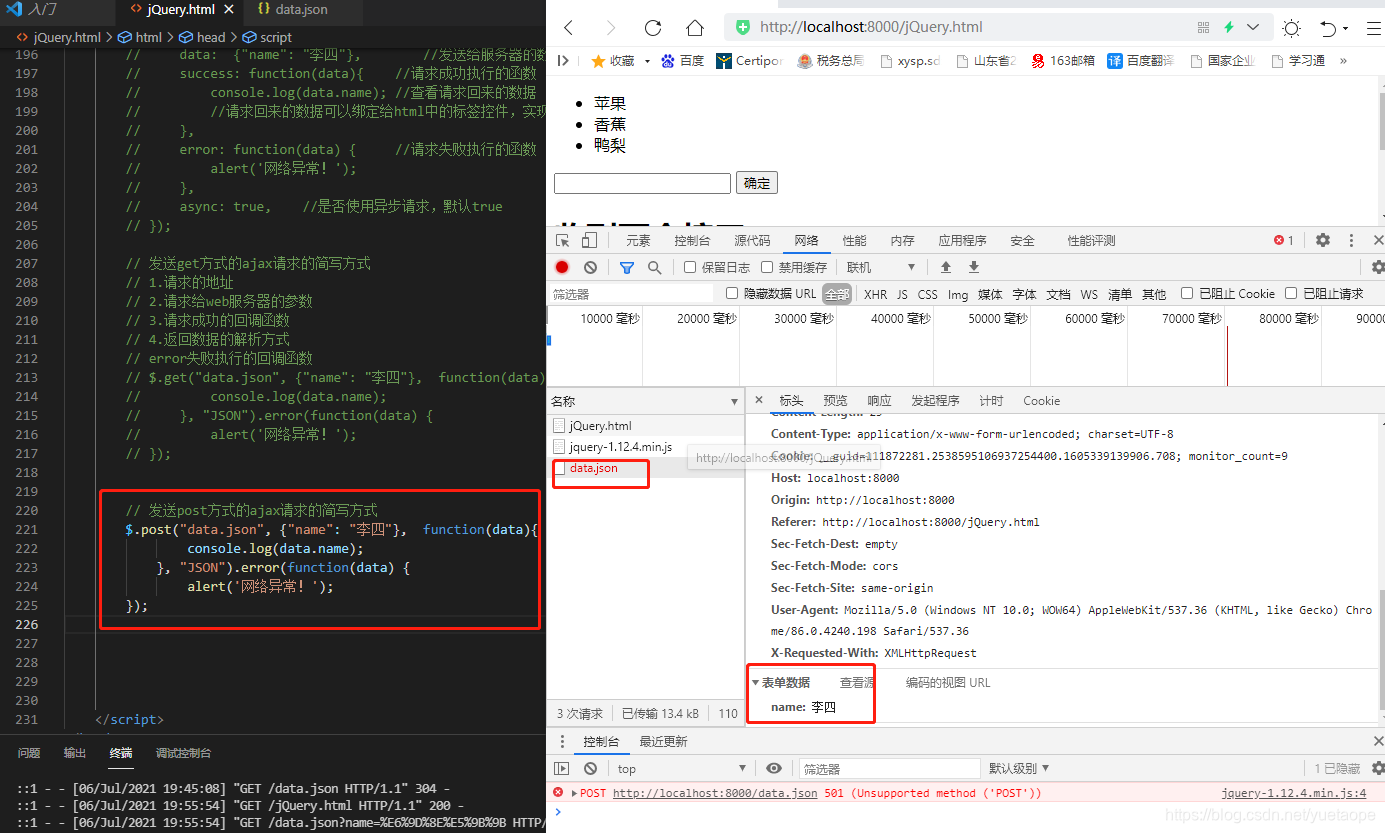This screenshot has width=1385, height=833.
Task: Open the 预览 Preview tab in request details
Action: [x=835, y=400]
